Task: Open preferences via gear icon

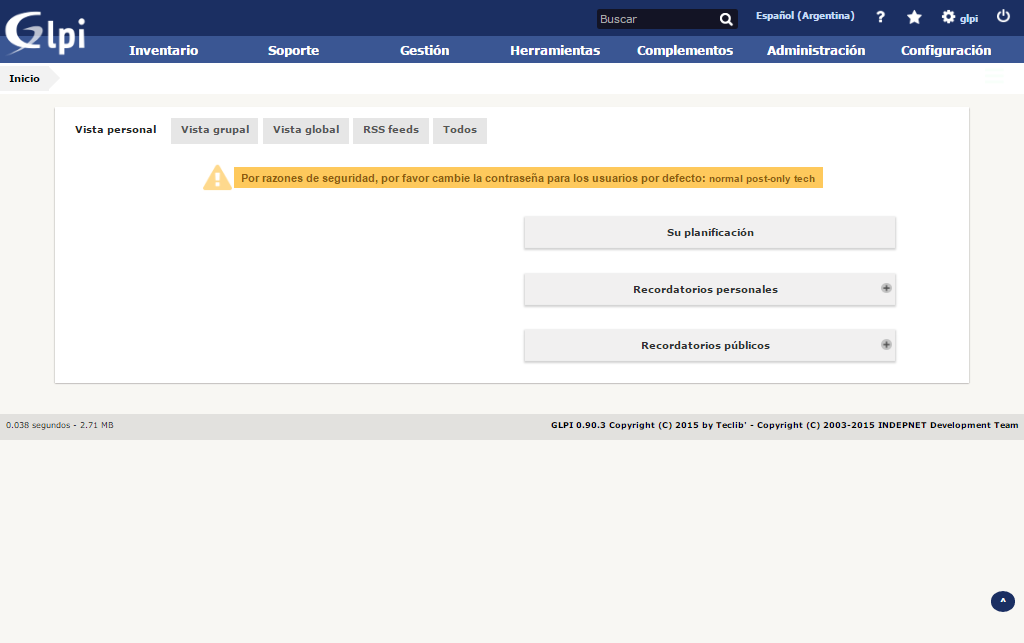Action: coord(948,17)
